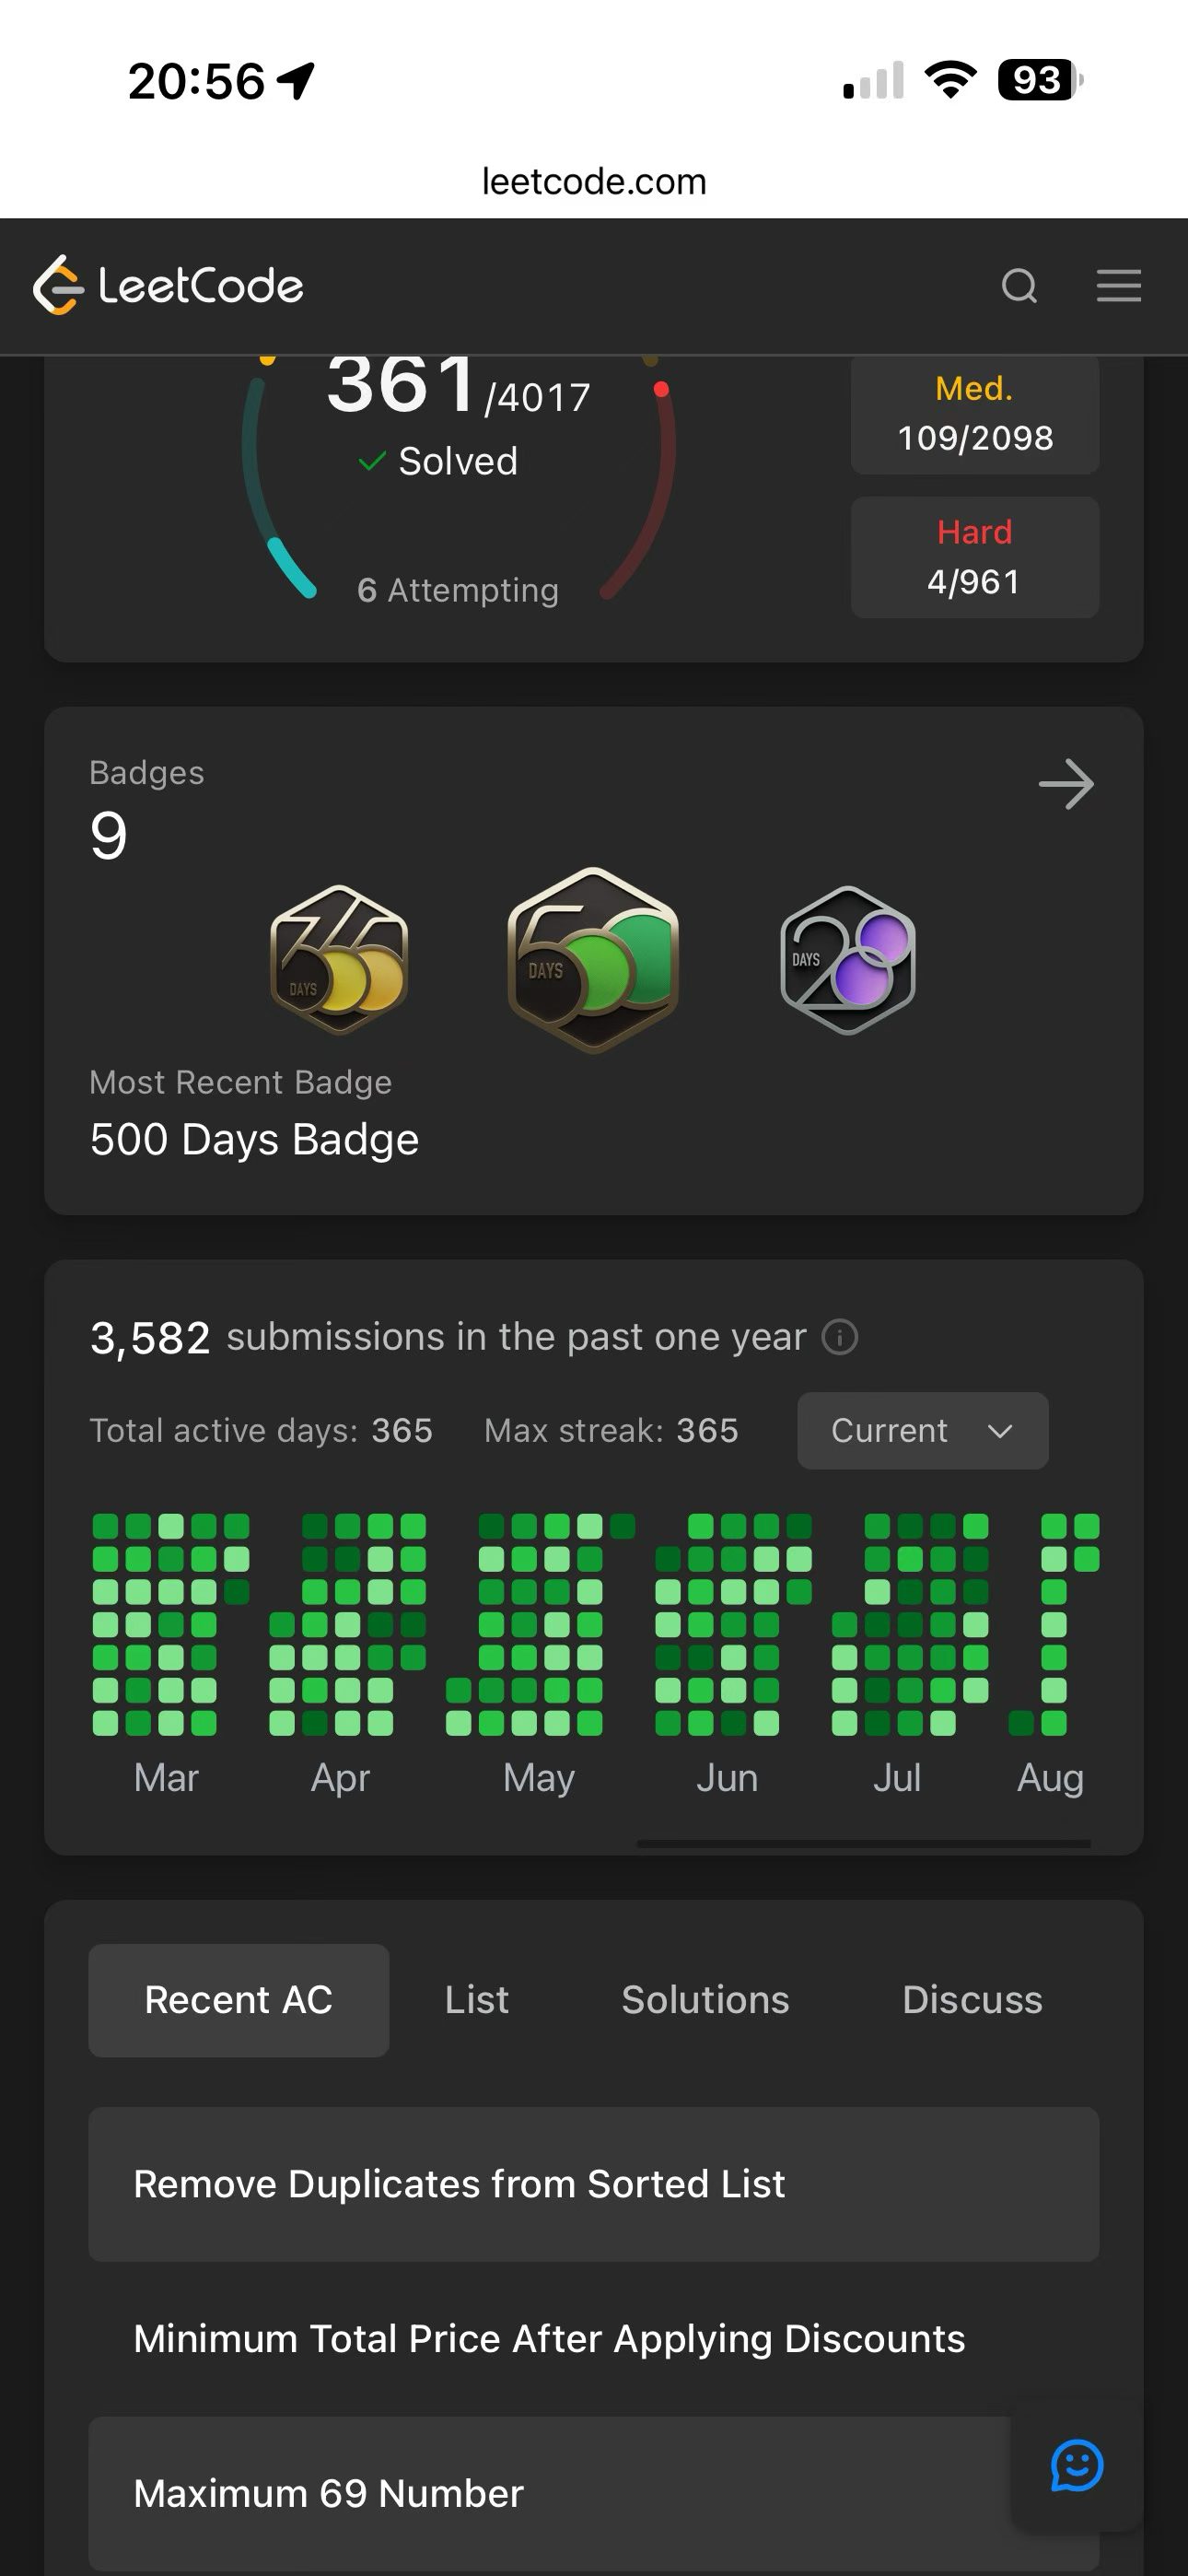Image resolution: width=1188 pixels, height=2576 pixels.
Task: Open the purple days badge
Action: click(x=847, y=960)
